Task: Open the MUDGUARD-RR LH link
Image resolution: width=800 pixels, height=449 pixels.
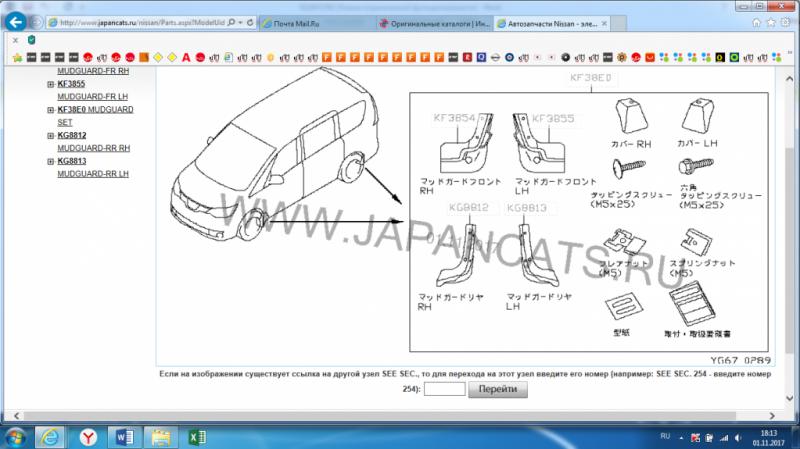Action: click(93, 173)
